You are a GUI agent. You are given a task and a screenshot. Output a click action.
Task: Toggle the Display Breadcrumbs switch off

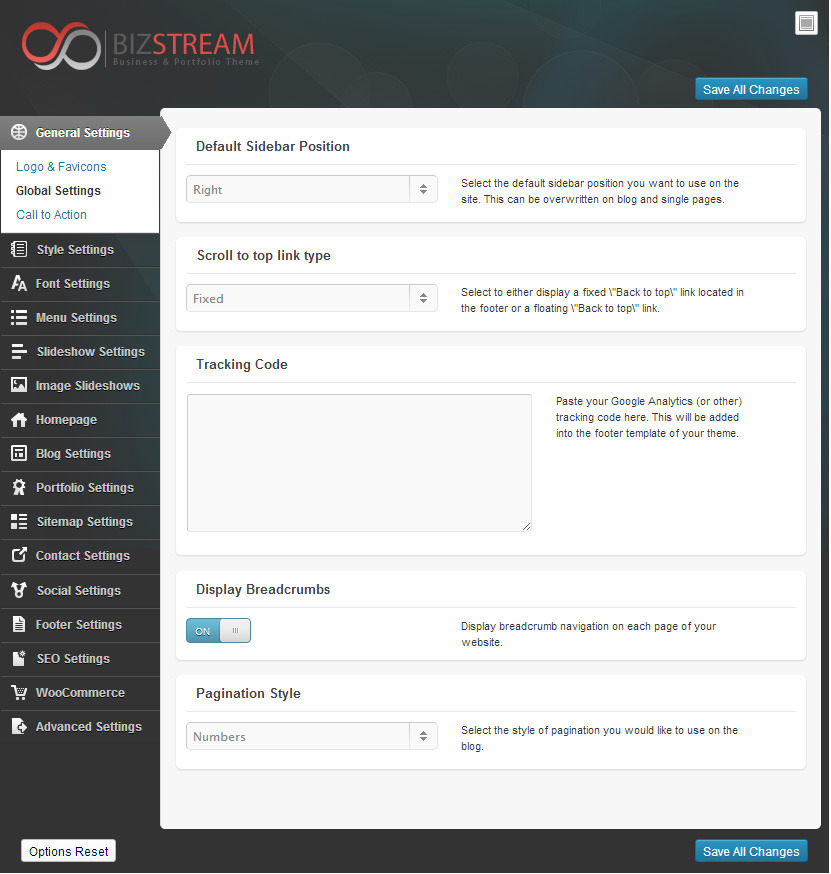tap(218, 631)
